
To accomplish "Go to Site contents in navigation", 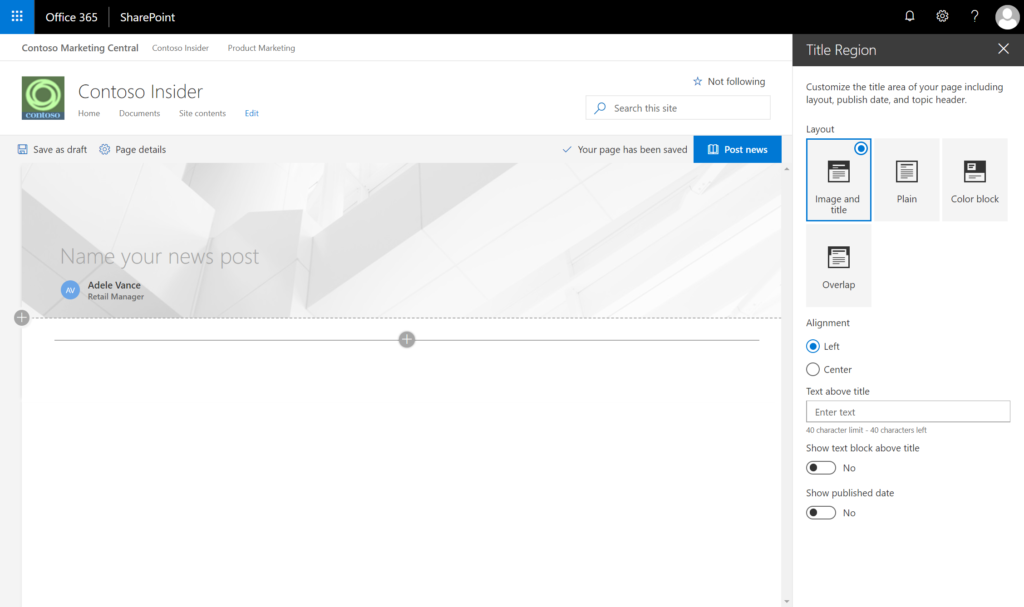I will 202,113.
